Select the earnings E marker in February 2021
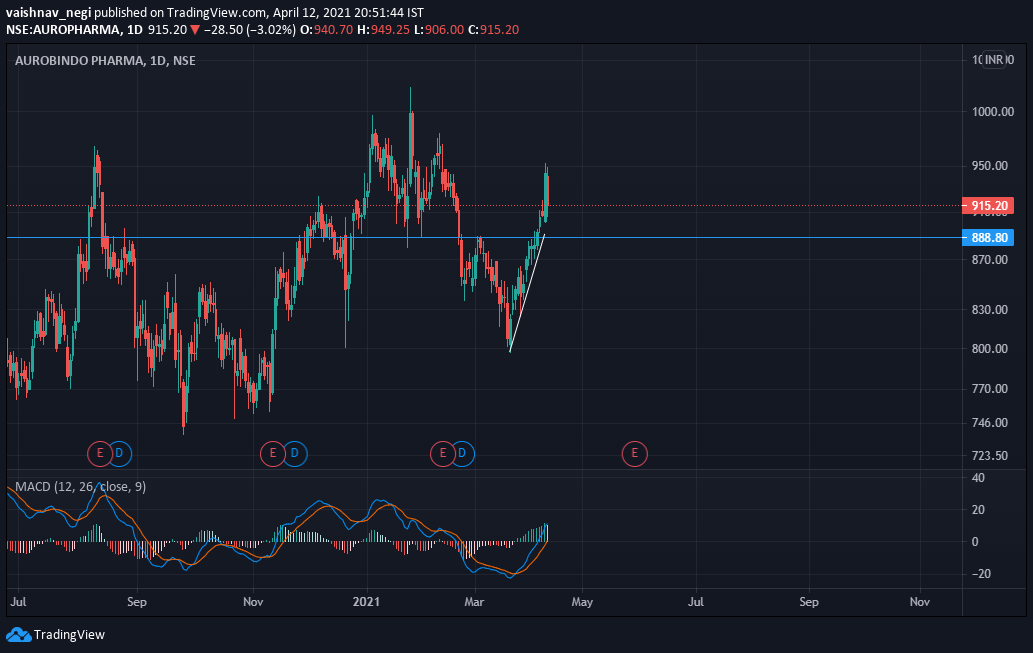 [443, 453]
